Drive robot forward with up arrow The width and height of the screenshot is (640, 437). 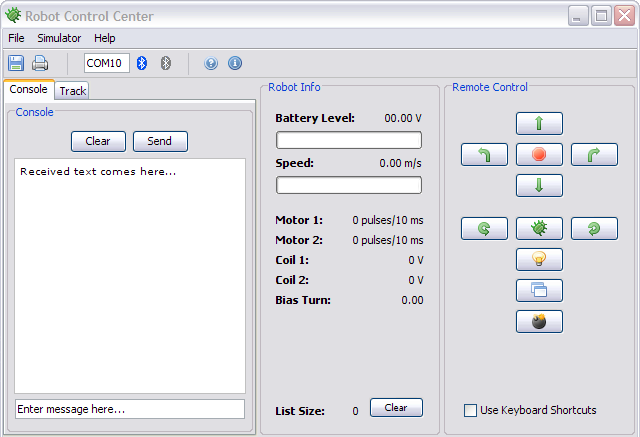(539, 123)
